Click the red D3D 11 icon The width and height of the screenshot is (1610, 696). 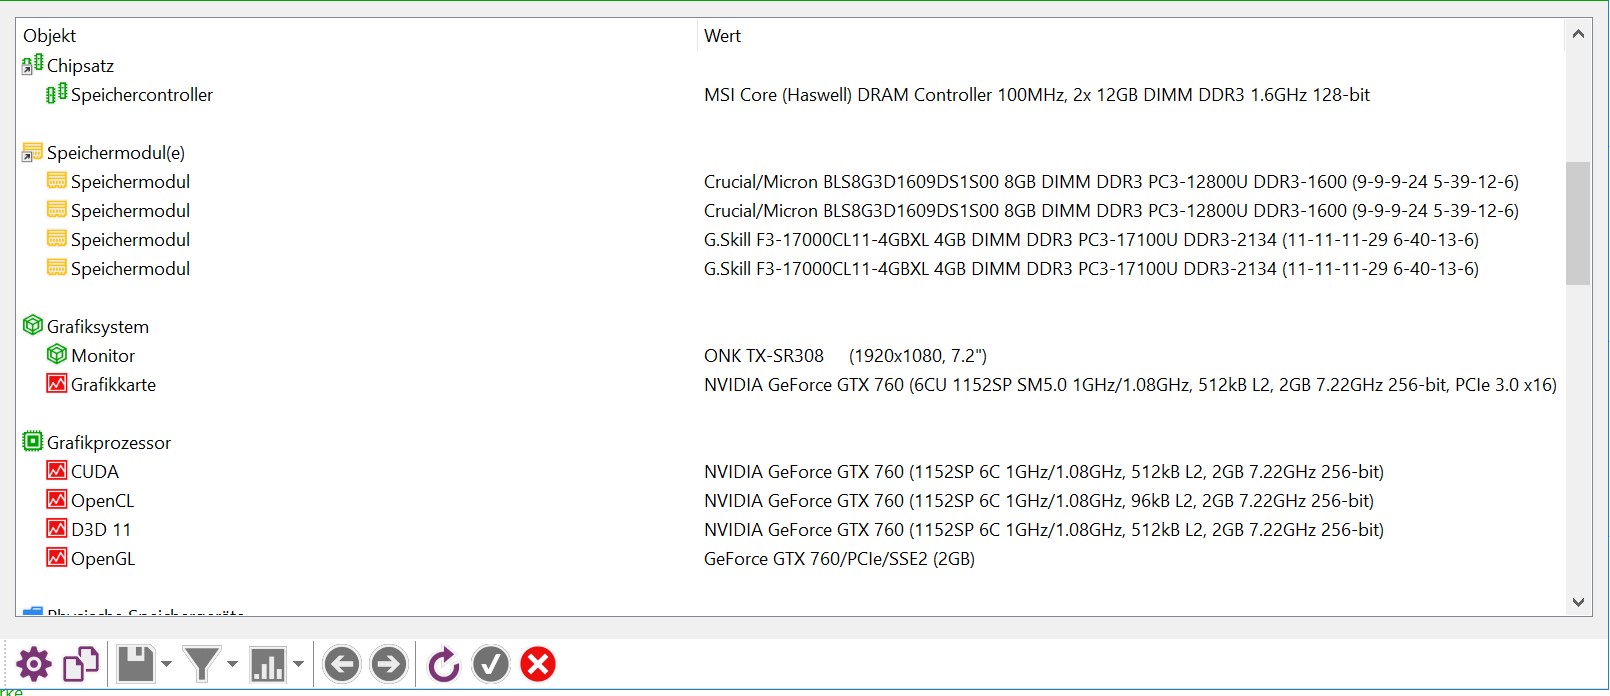57,529
